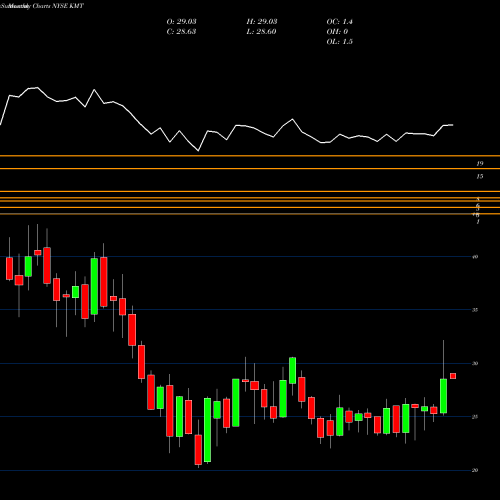Screen dimensions: 500x500
Task: Click the 19 indicator level label
Action: (x=480, y=164)
